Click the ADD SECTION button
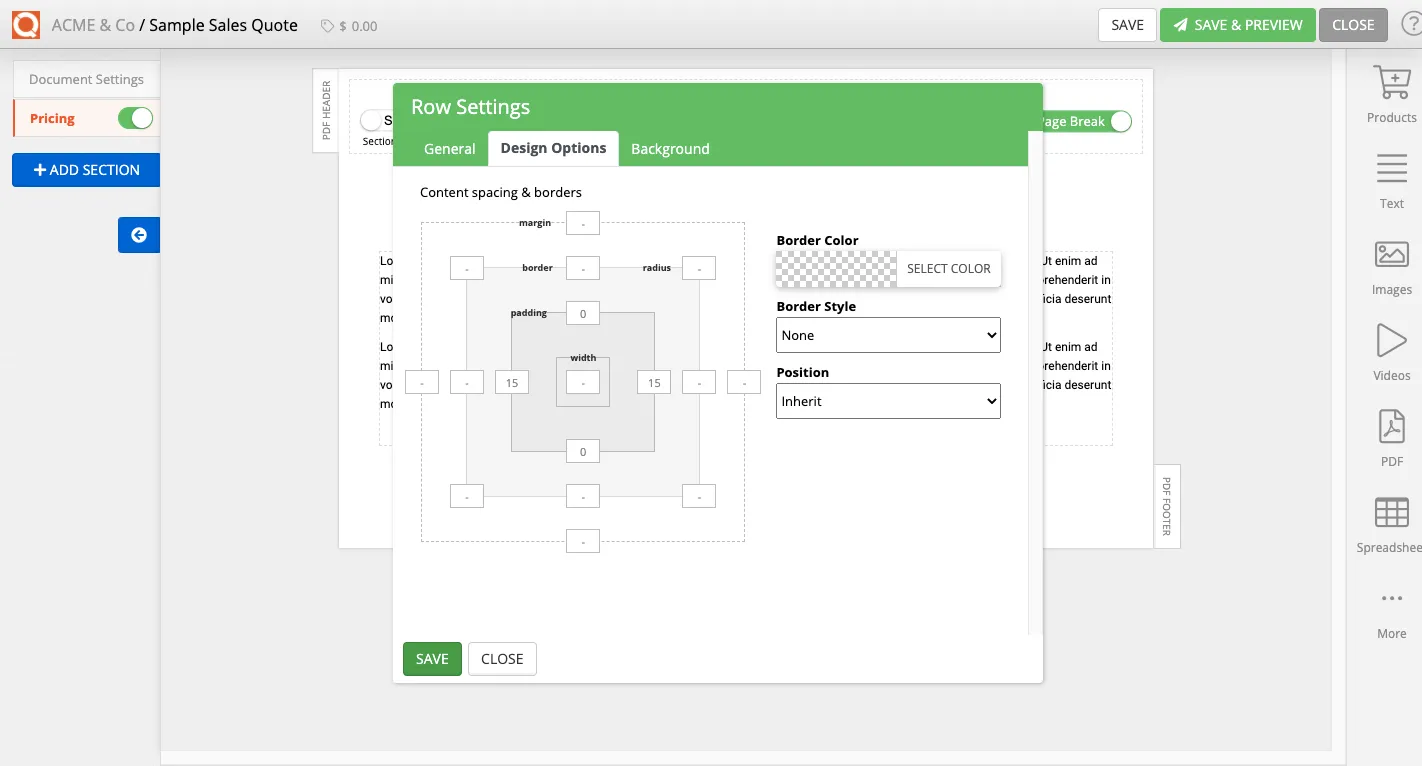The height and width of the screenshot is (766, 1422). (85, 169)
